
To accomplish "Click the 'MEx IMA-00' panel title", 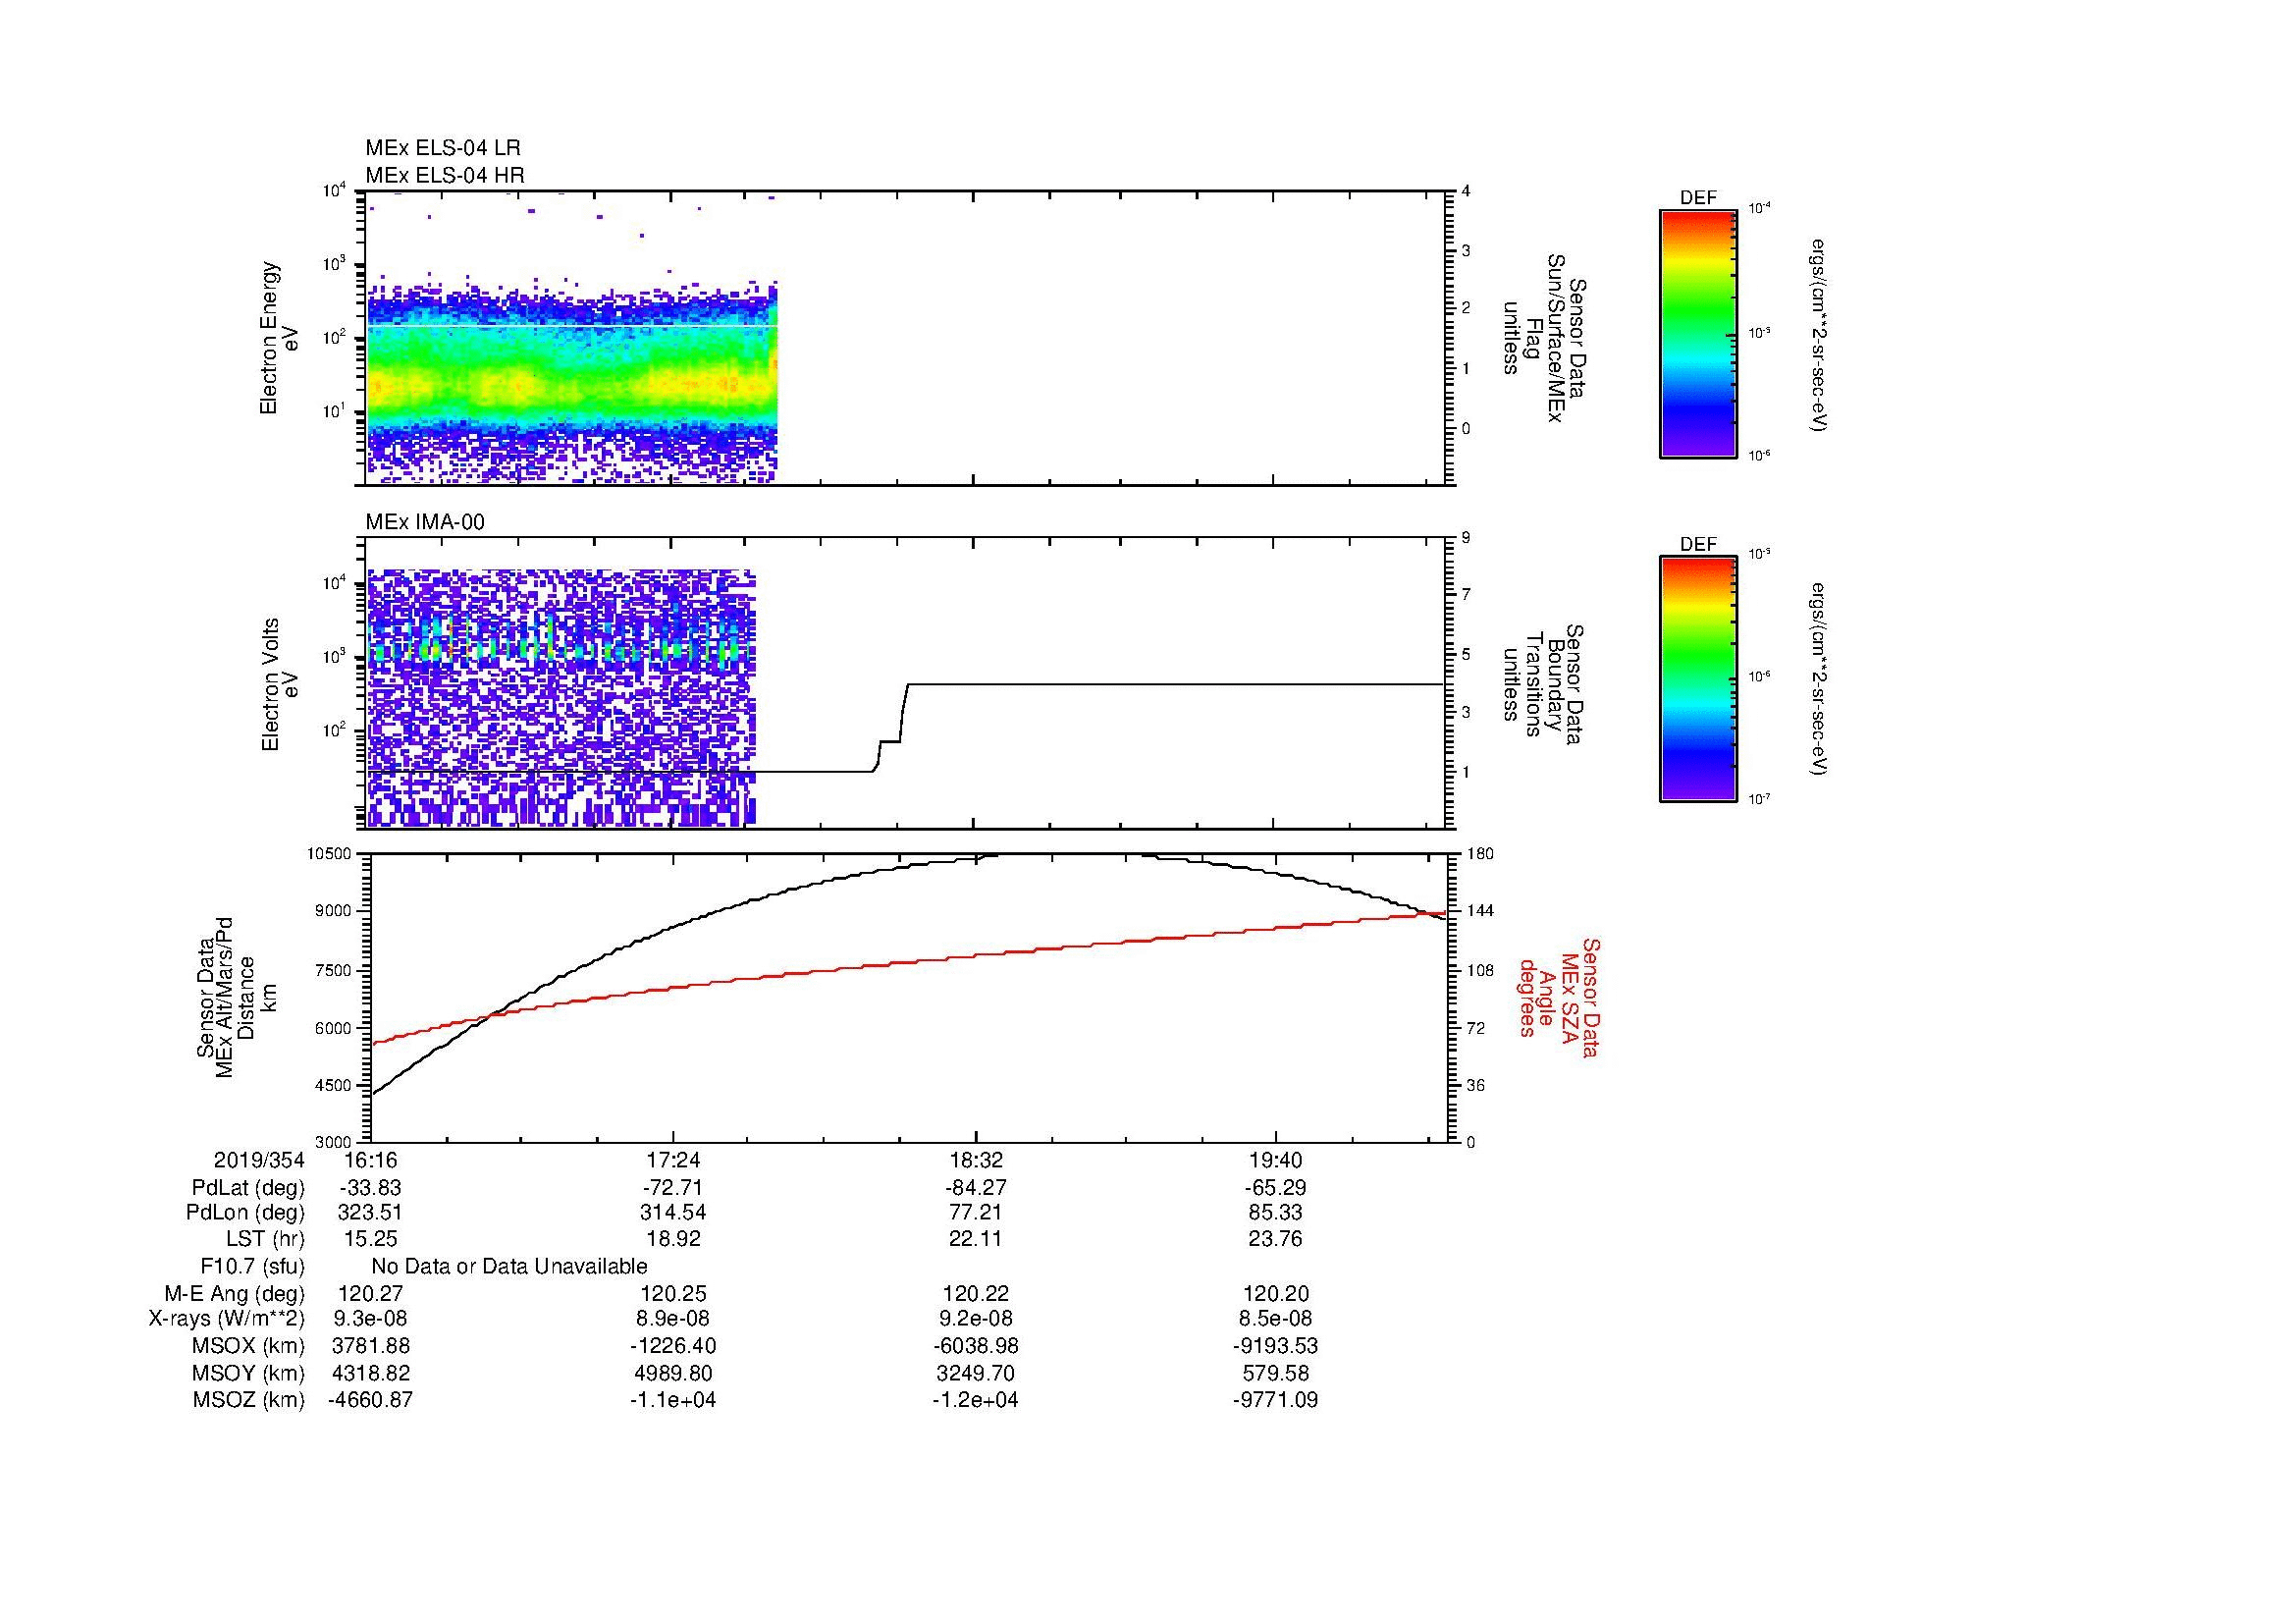I will (425, 522).
